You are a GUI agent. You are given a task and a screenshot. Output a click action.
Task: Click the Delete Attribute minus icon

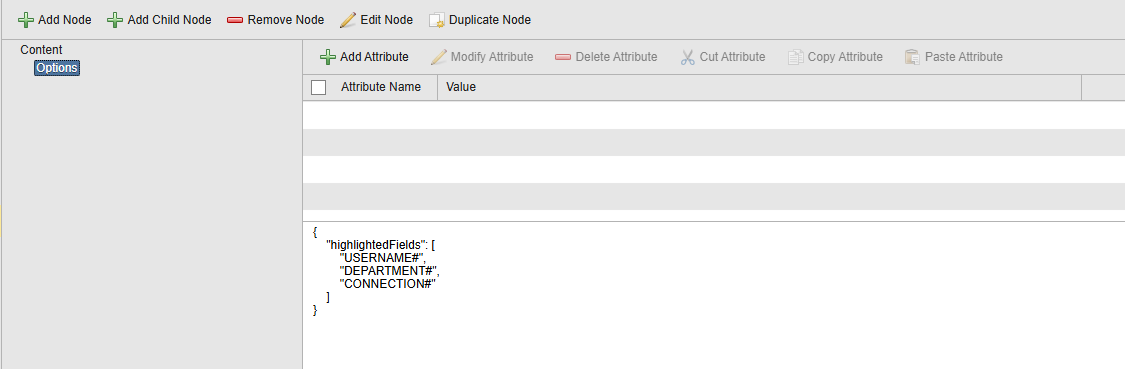tap(563, 57)
